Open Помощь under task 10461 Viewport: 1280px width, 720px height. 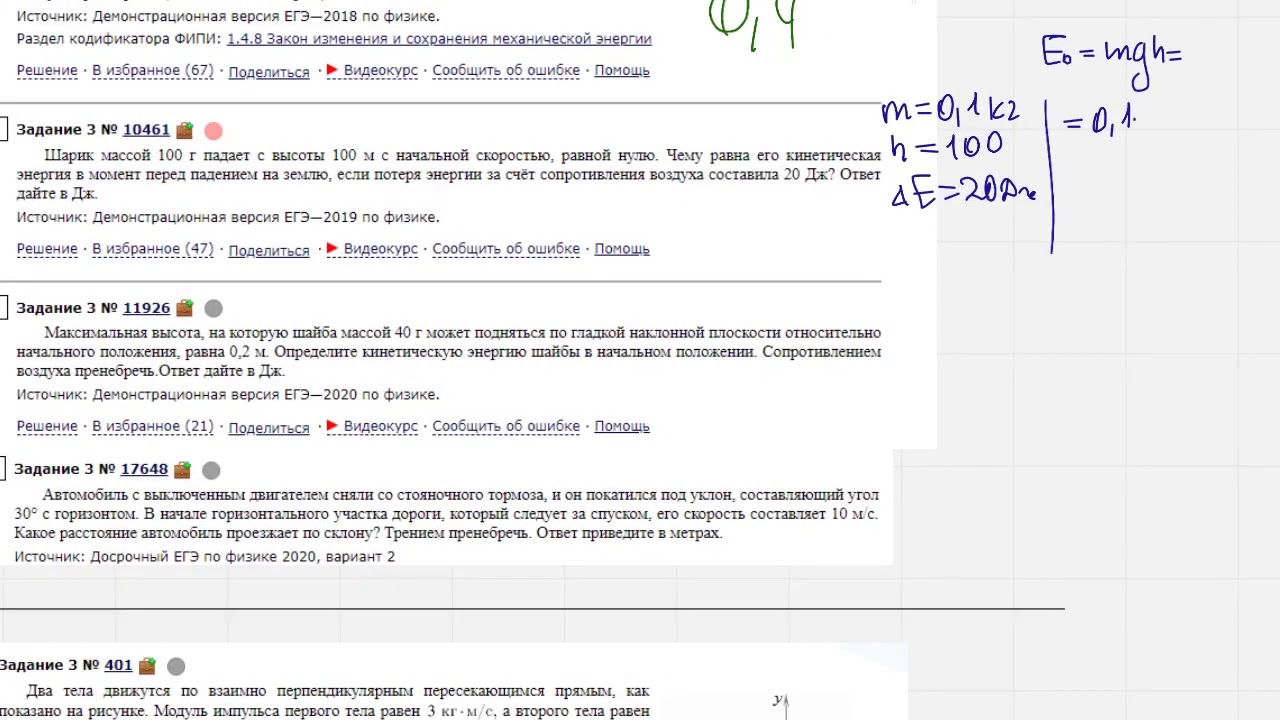click(x=622, y=249)
